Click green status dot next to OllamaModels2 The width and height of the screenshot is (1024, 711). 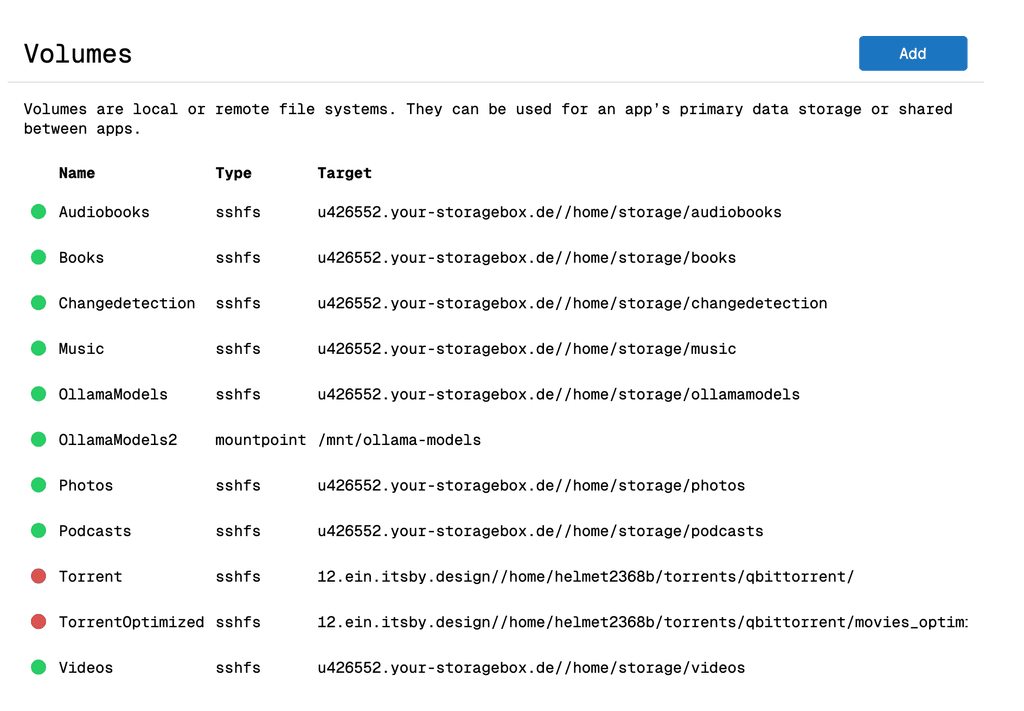[39, 440]
